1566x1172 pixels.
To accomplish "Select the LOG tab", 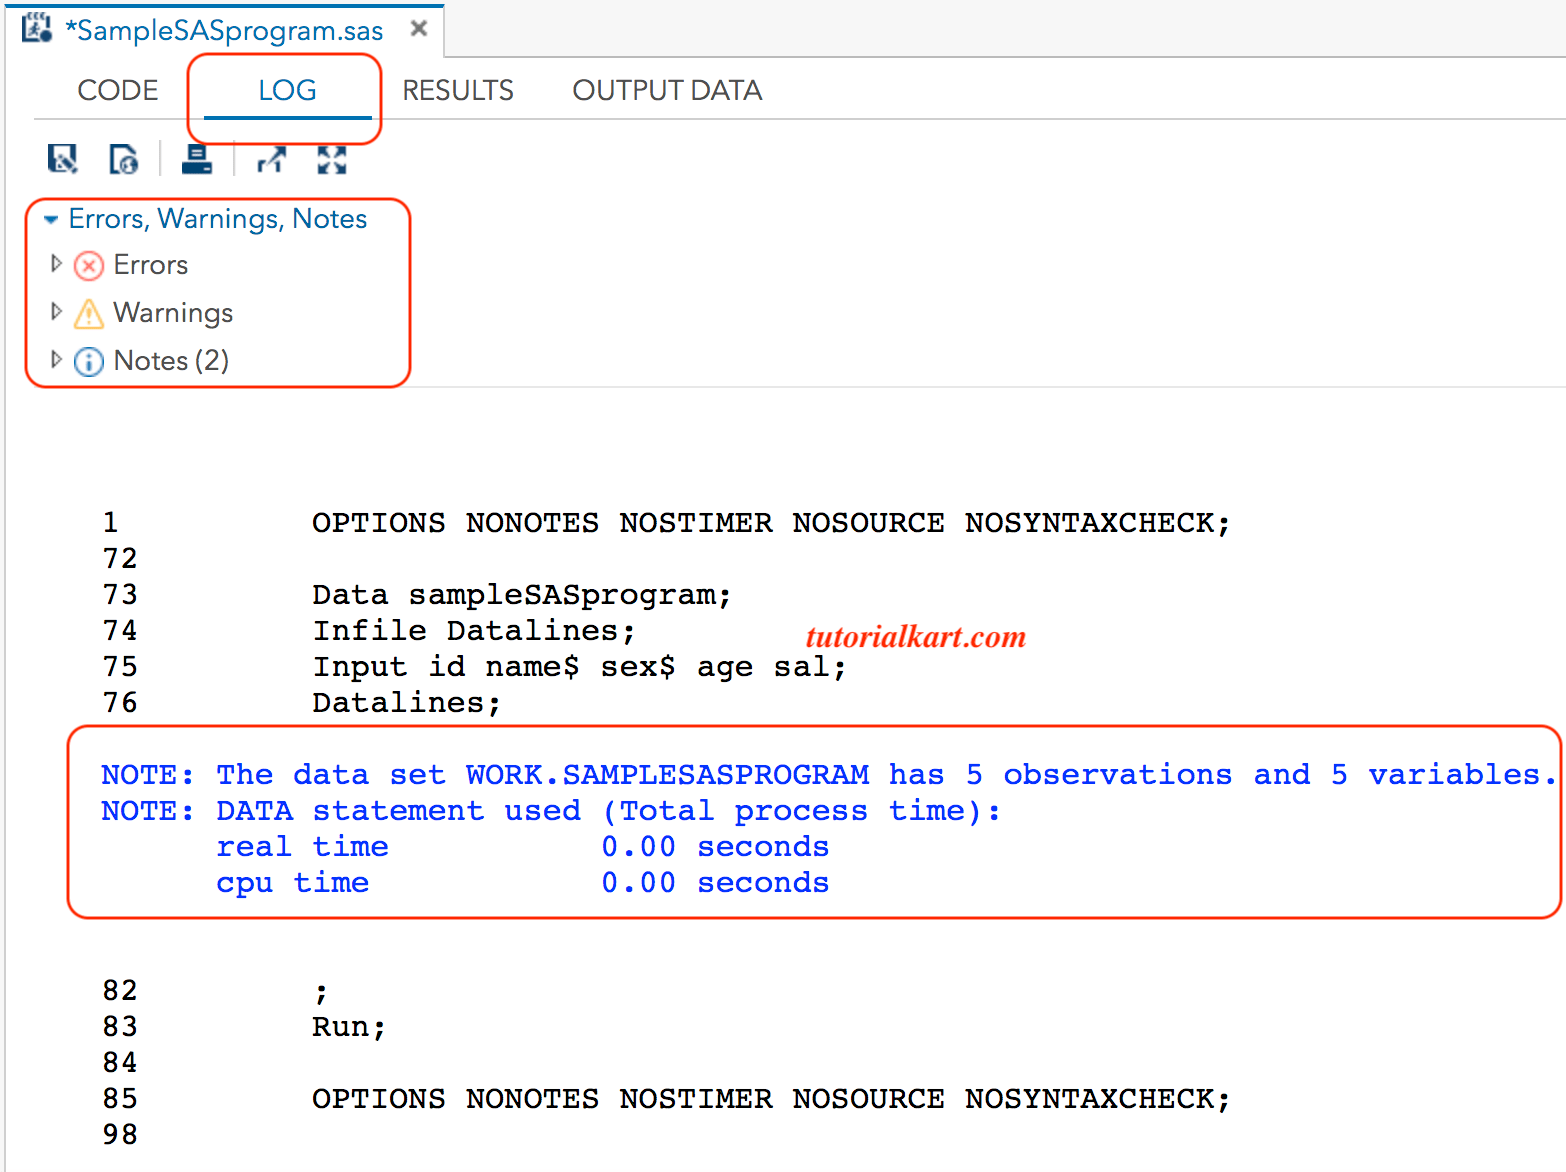I will click(x=287, y=90).
